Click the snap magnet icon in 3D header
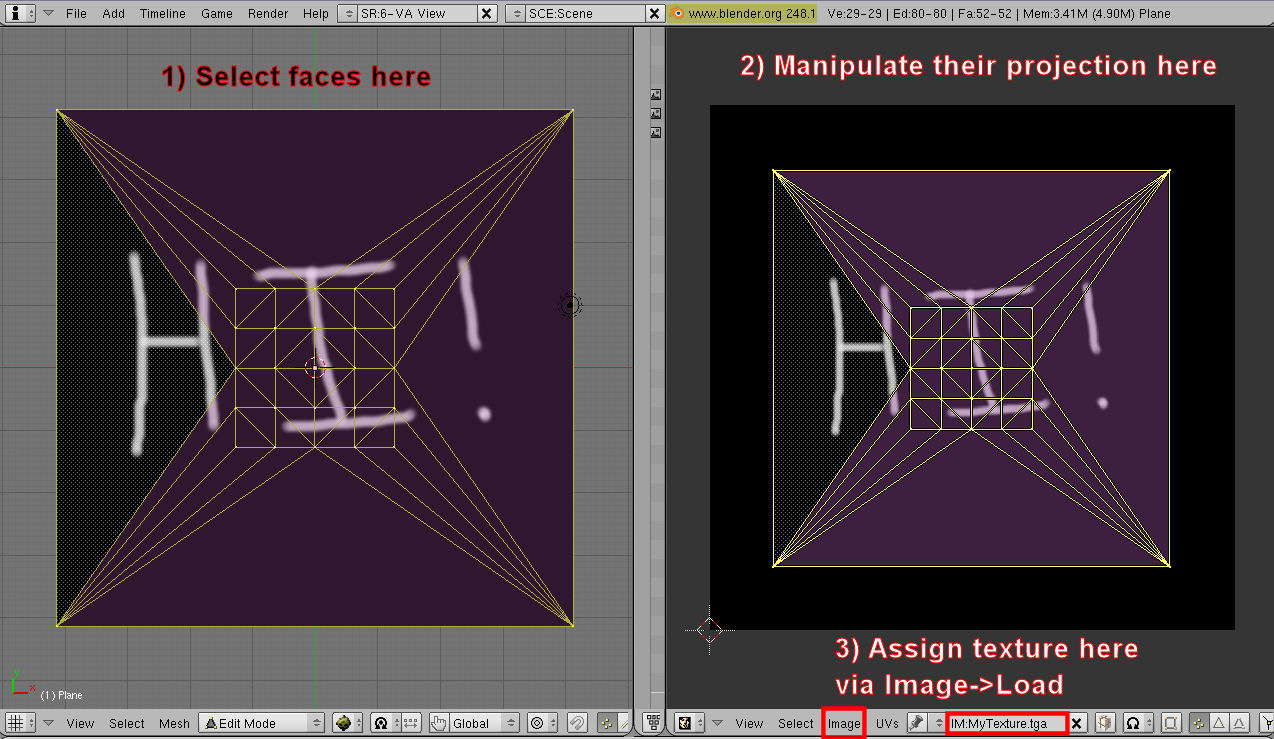Viewport: 1274px width, 739px height. [577, 723]
